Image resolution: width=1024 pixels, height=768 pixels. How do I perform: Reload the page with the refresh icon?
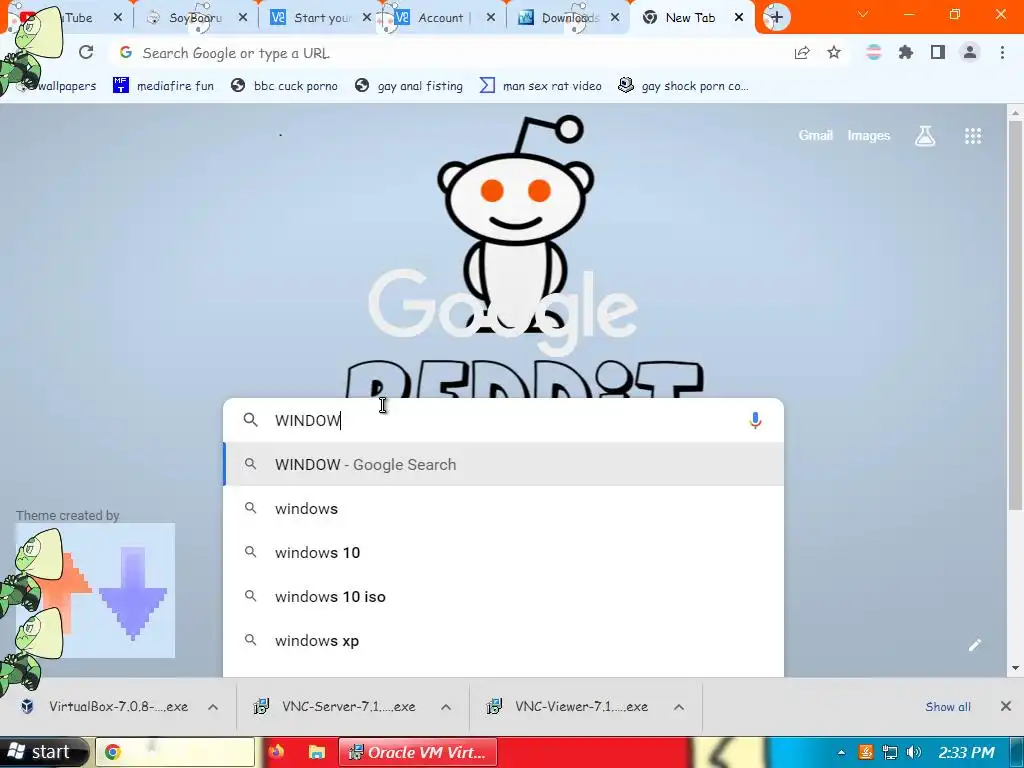[86, 52]
